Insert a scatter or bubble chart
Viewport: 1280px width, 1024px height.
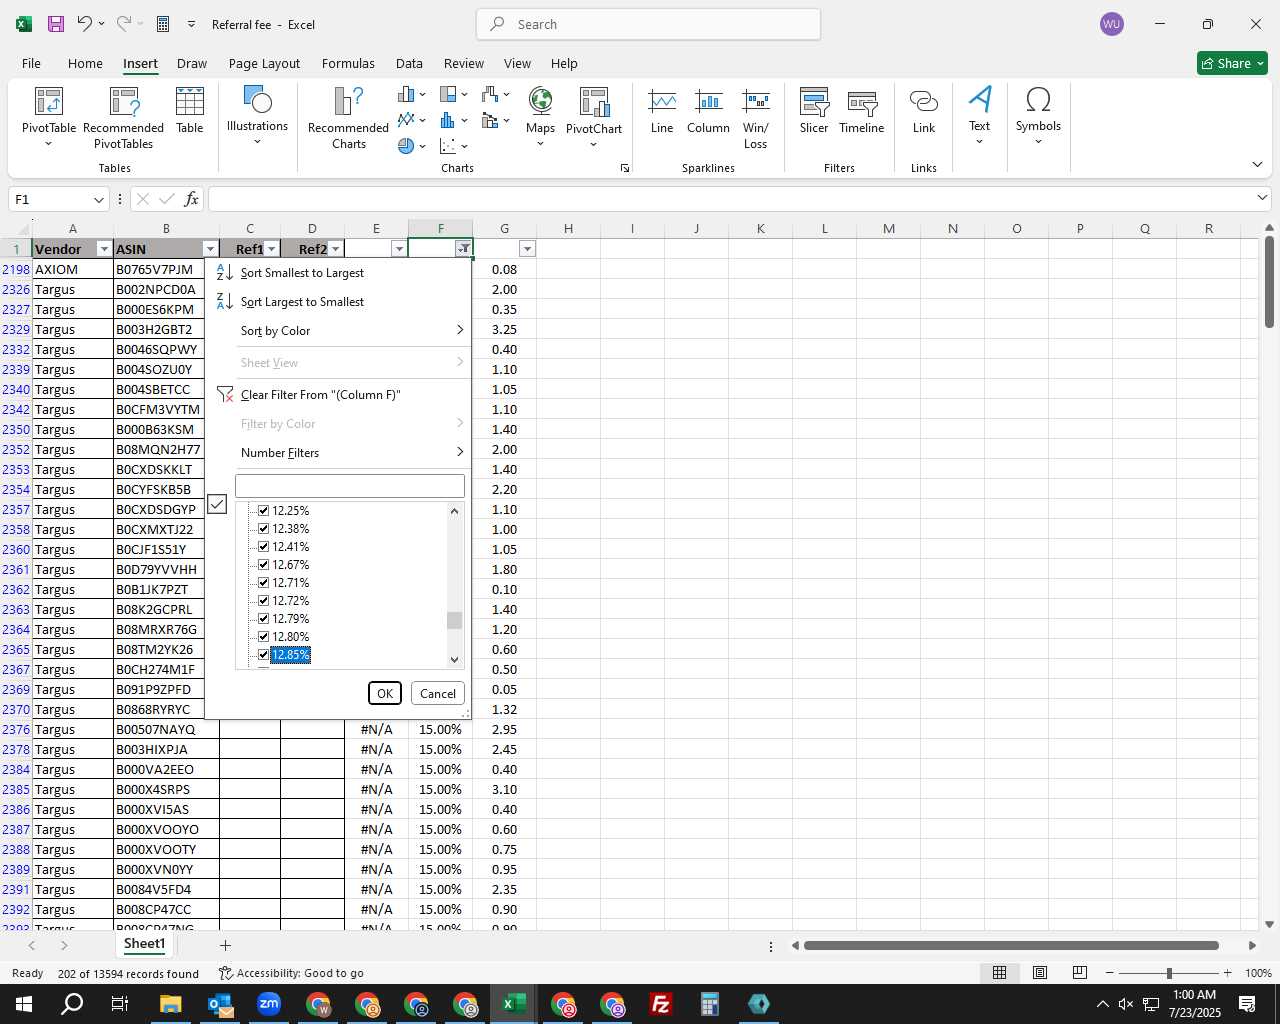click(453, 146)
